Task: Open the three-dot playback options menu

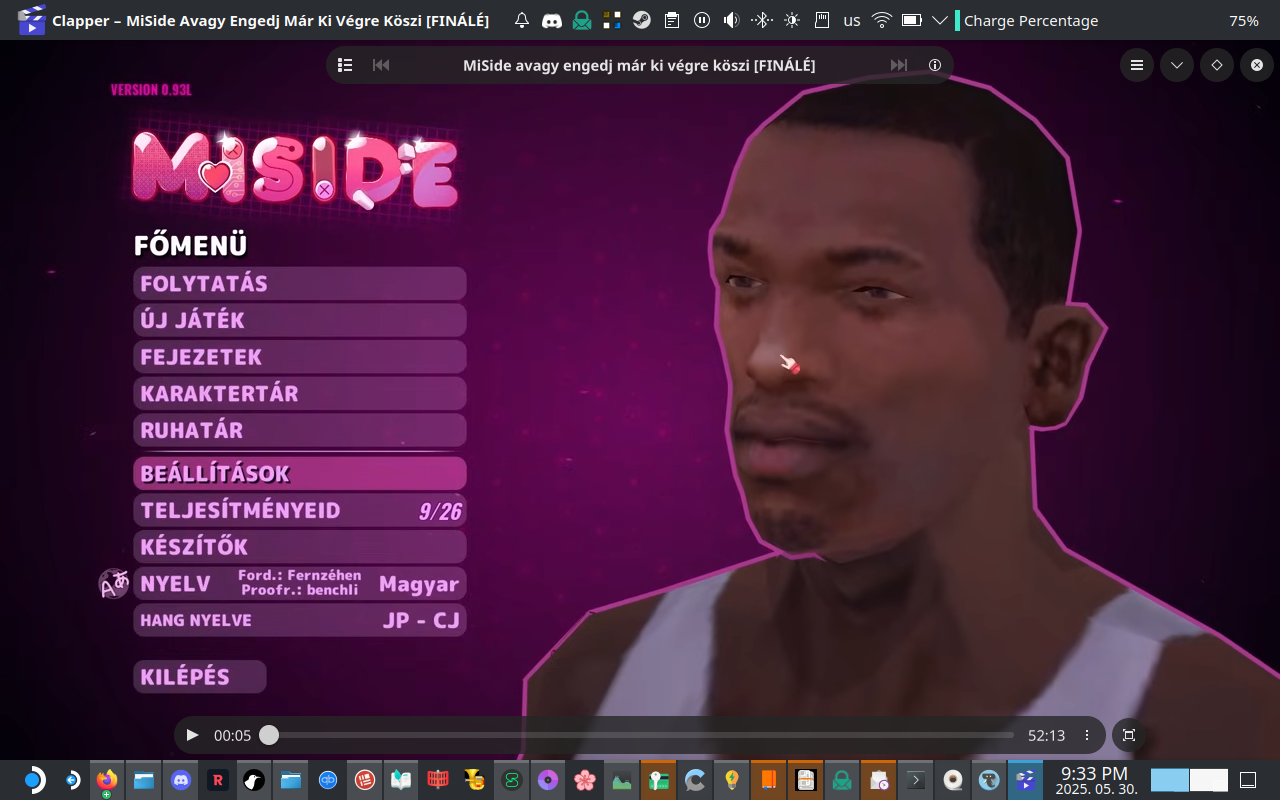Action: (x=1087, y=735)
